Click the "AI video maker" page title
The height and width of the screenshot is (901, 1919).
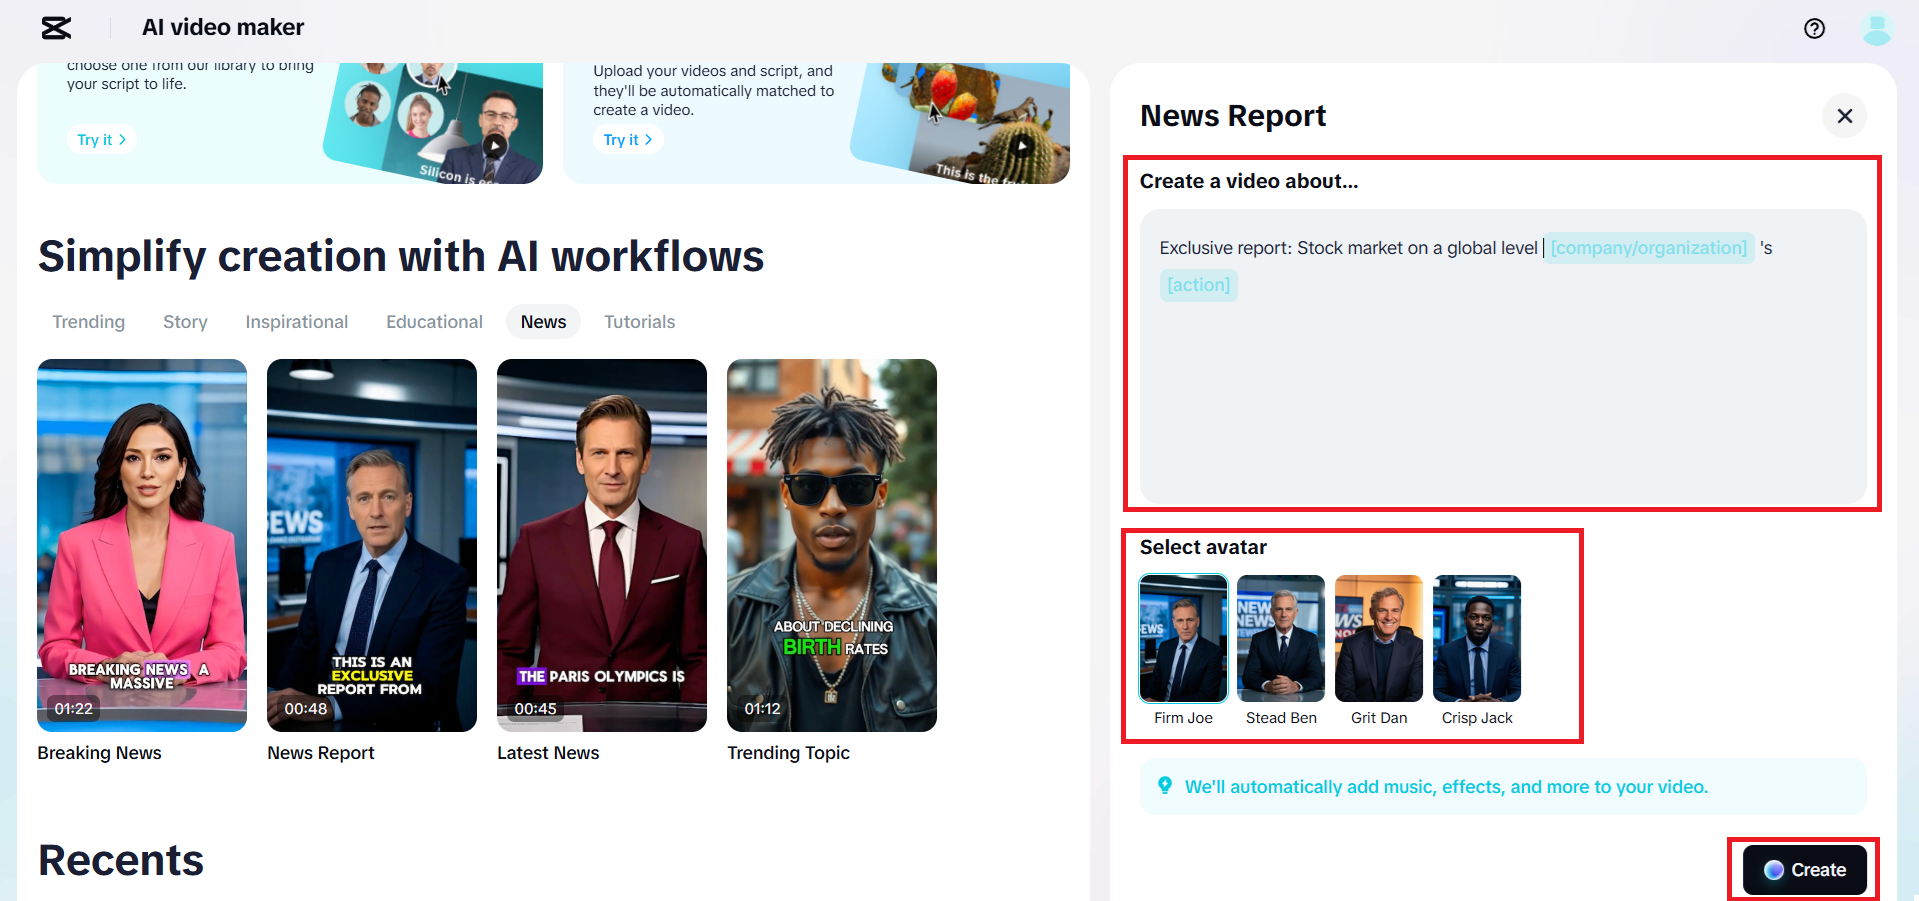click(223, 28)
